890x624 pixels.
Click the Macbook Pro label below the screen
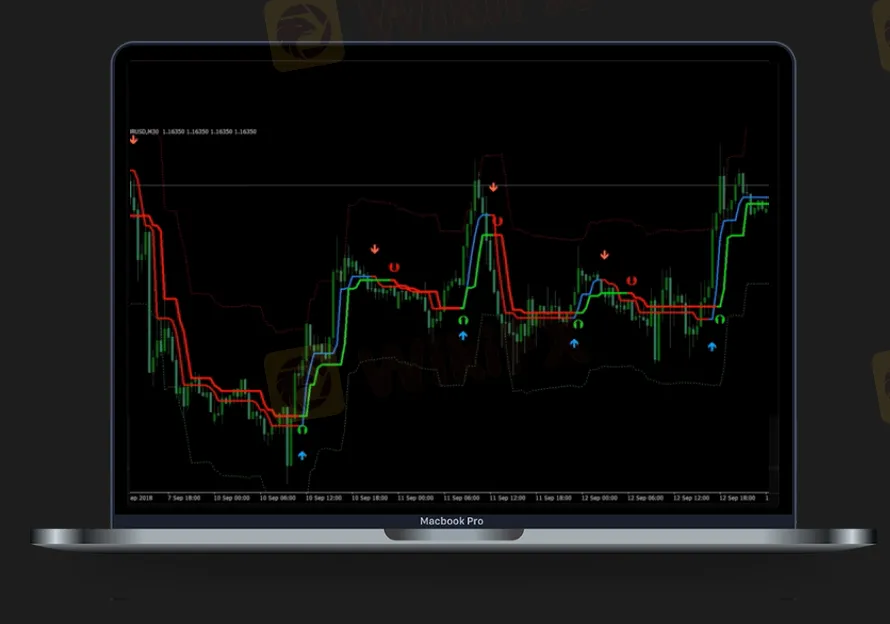[x=449, y=521]
